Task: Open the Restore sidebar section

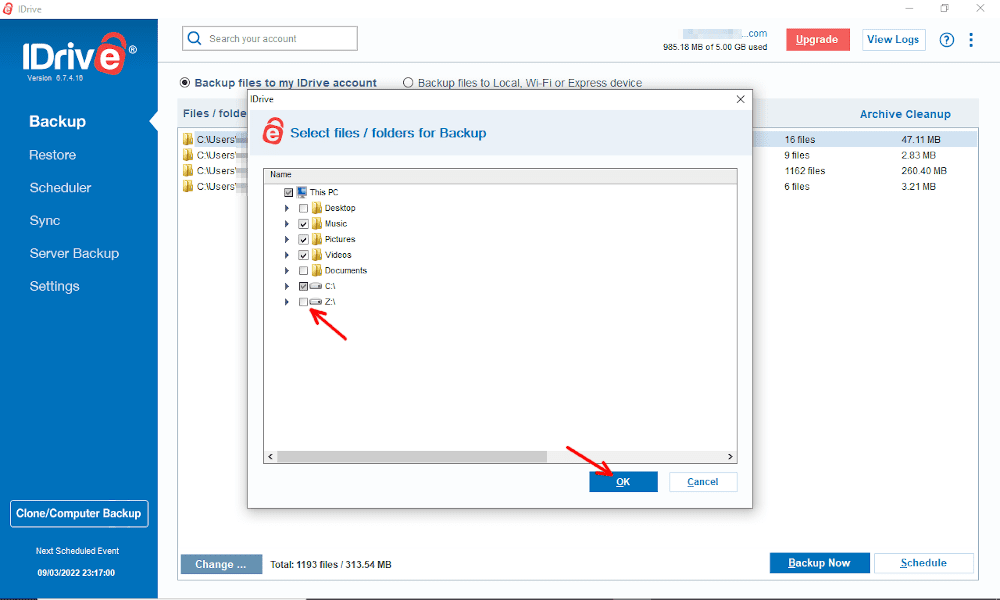Action: (x=52, y=155)
